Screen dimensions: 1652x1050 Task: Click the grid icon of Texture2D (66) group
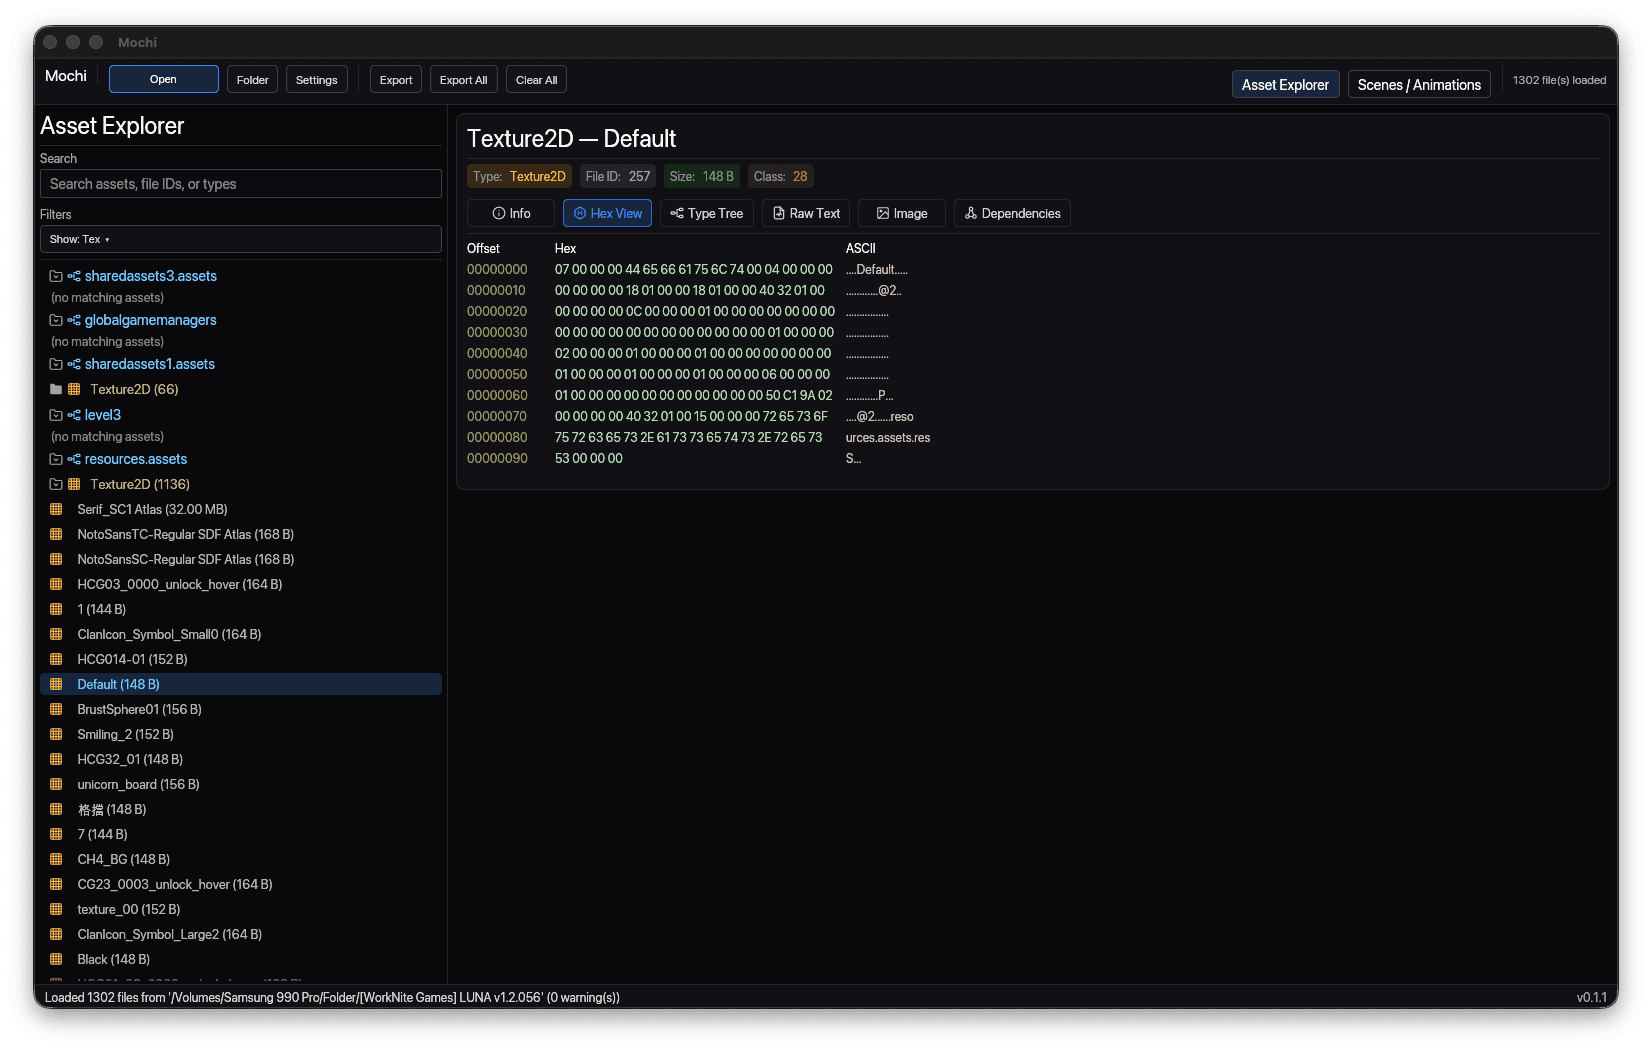coord(74,389)
